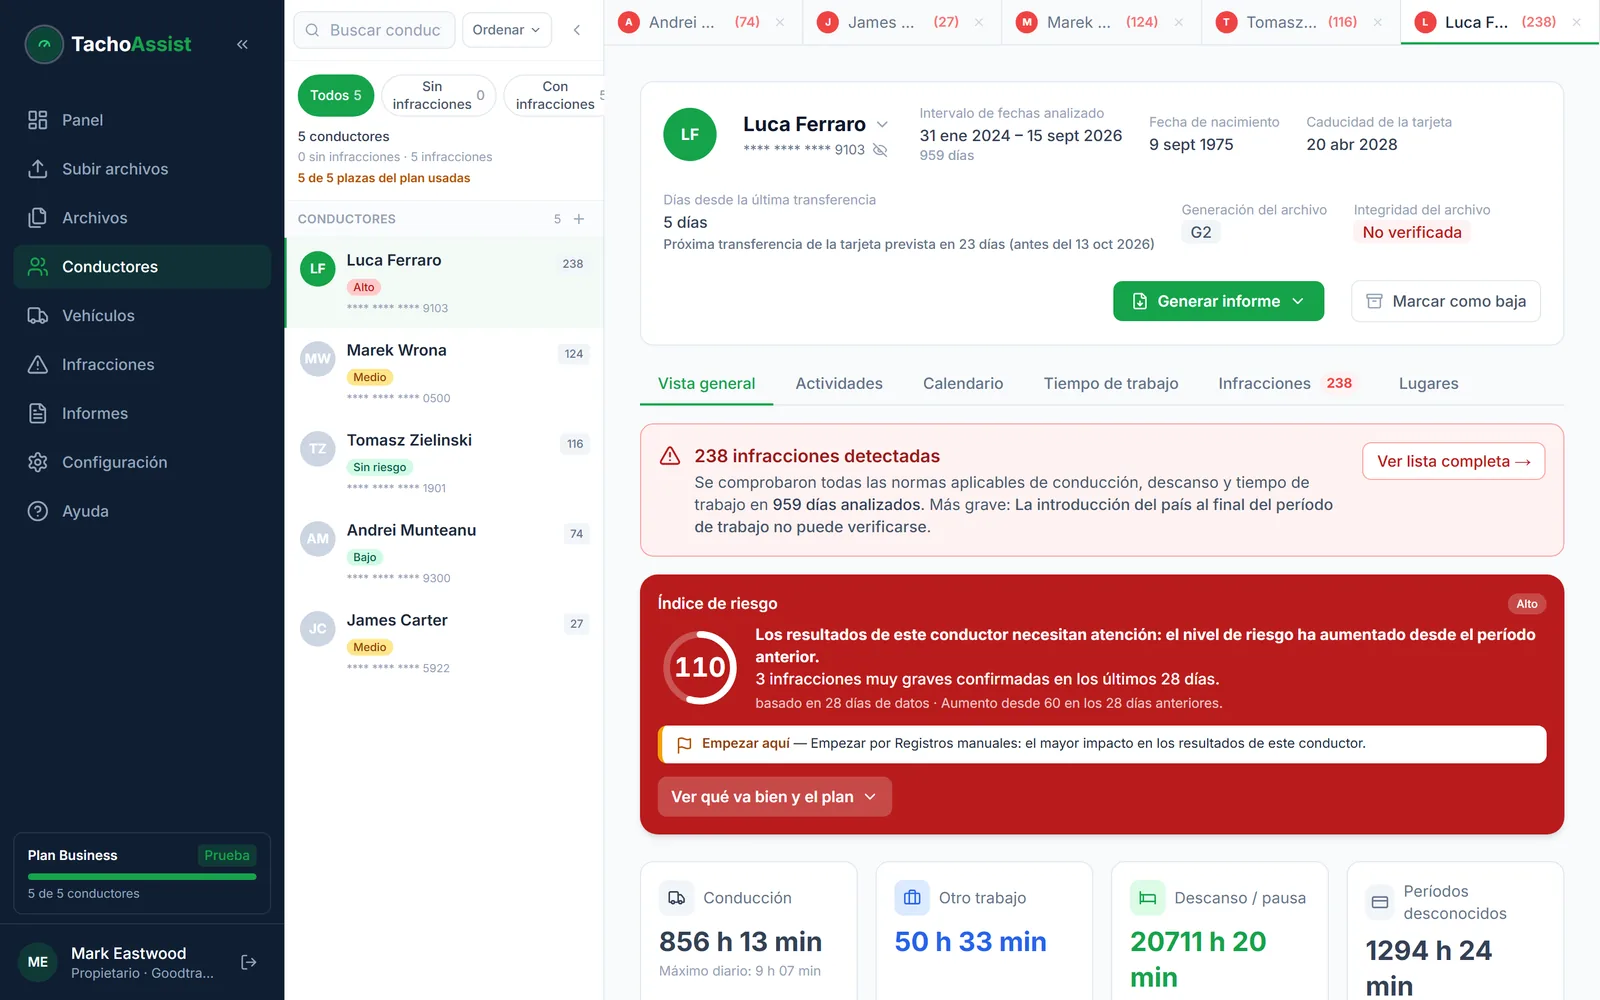The width and height of the screenshot is (1600, 1000).
Task: Expand the Luca Ferraro name dropdown
Action: click(882, 124)
